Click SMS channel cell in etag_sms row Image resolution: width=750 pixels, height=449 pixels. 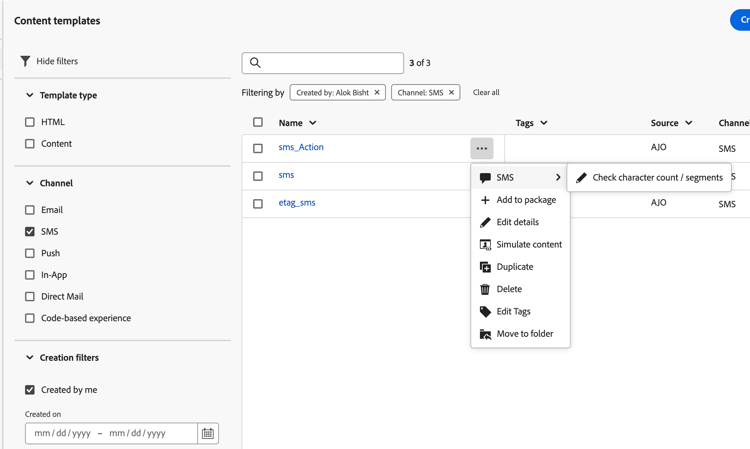tap(727, 204)
